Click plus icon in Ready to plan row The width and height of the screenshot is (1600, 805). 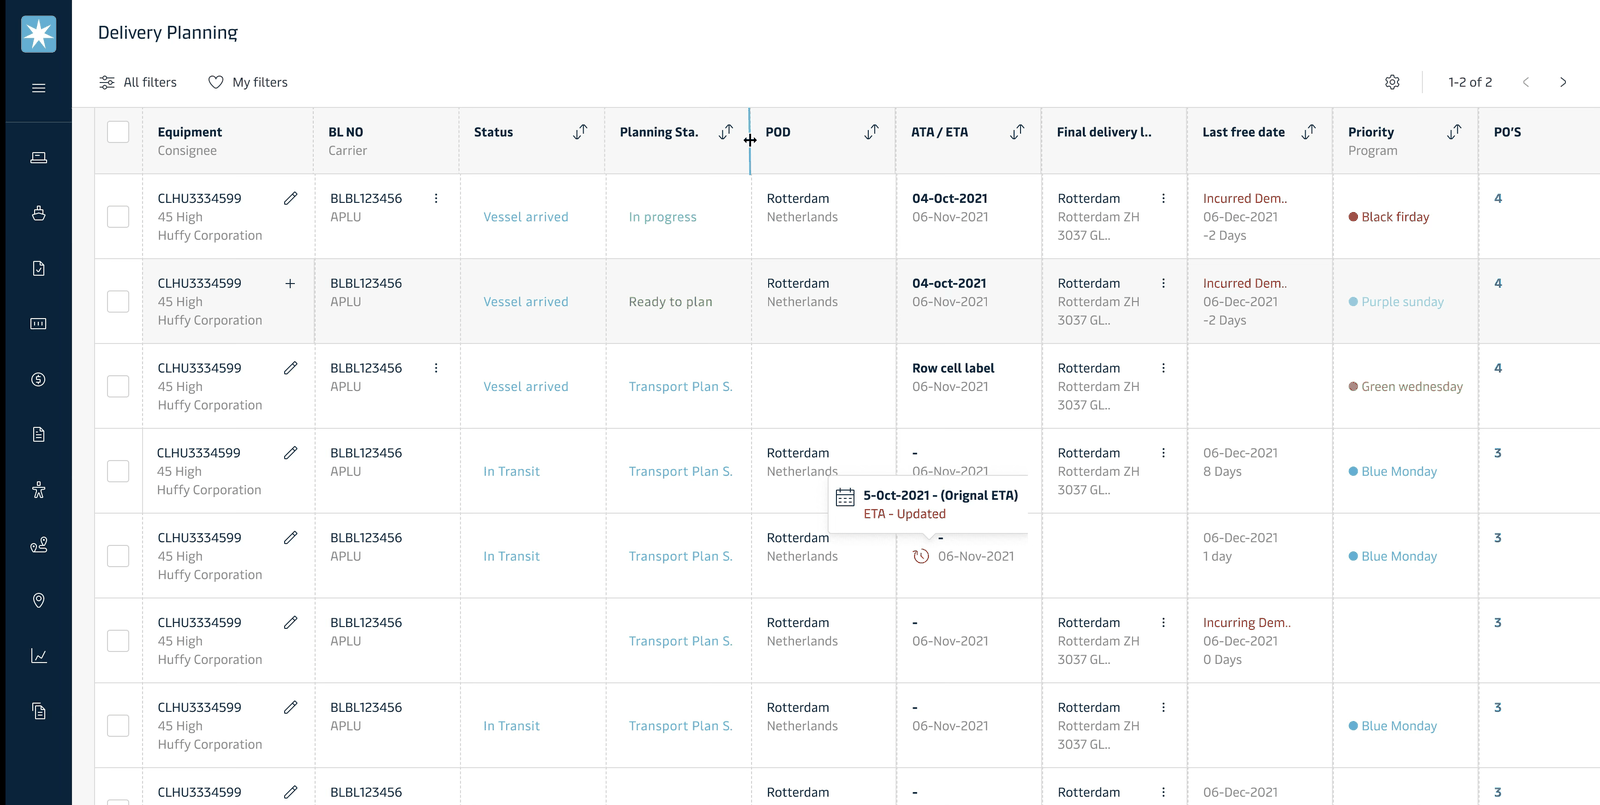point(290,283)
